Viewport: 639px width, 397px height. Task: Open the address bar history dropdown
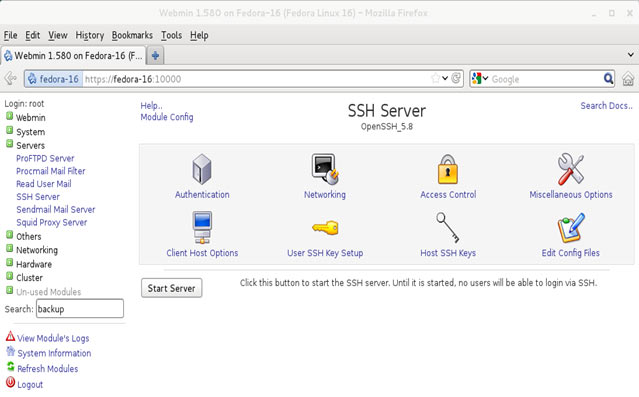(x=445, y=78)
